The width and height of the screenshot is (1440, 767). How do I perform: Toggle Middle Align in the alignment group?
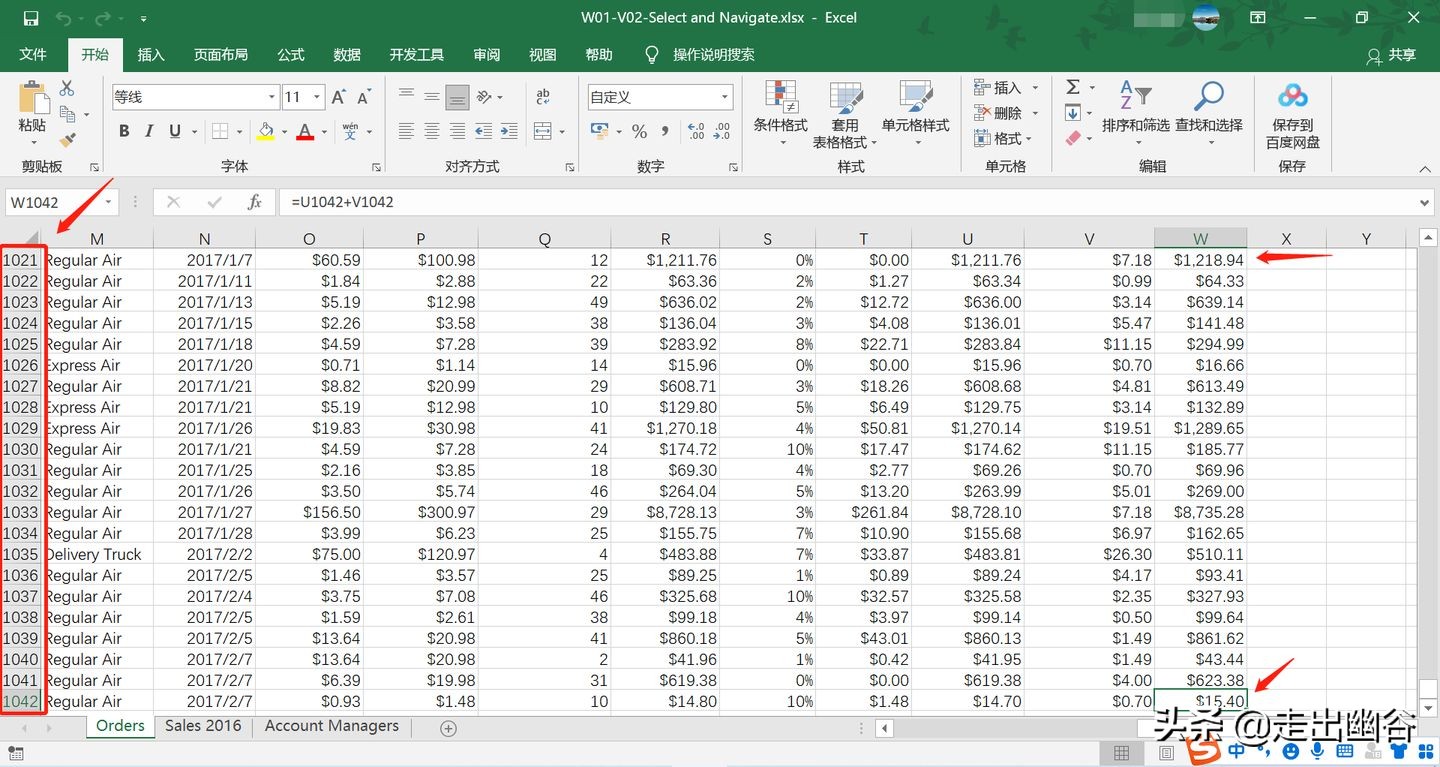432,97
